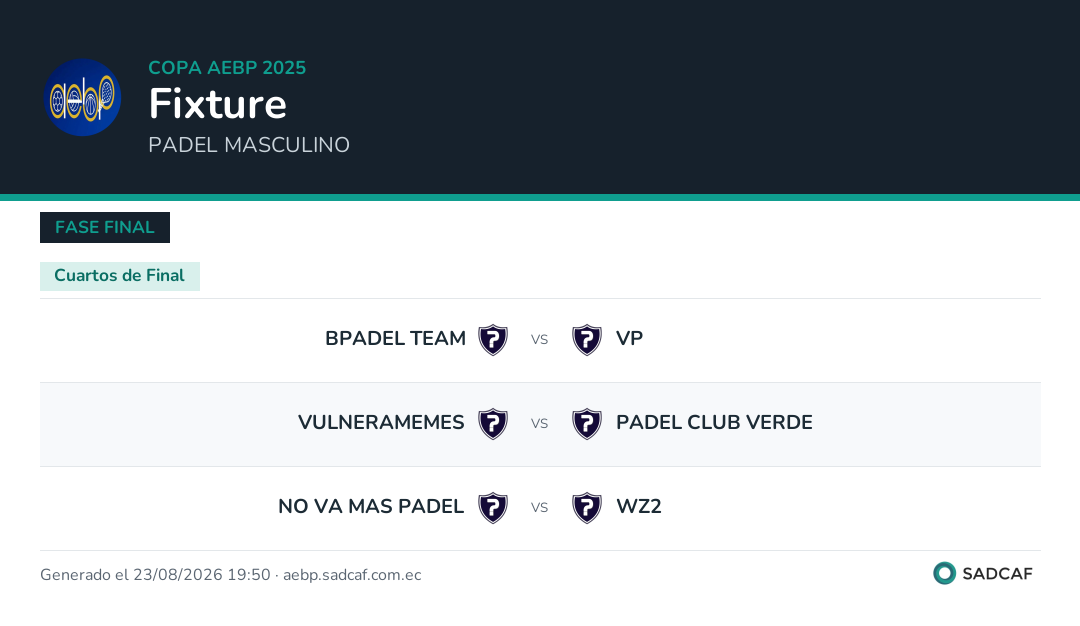This screenshot has height=626, width=1080.
Task: Click the PADEL MASCULINO subtitle
Action: click(x=249, y=145)
